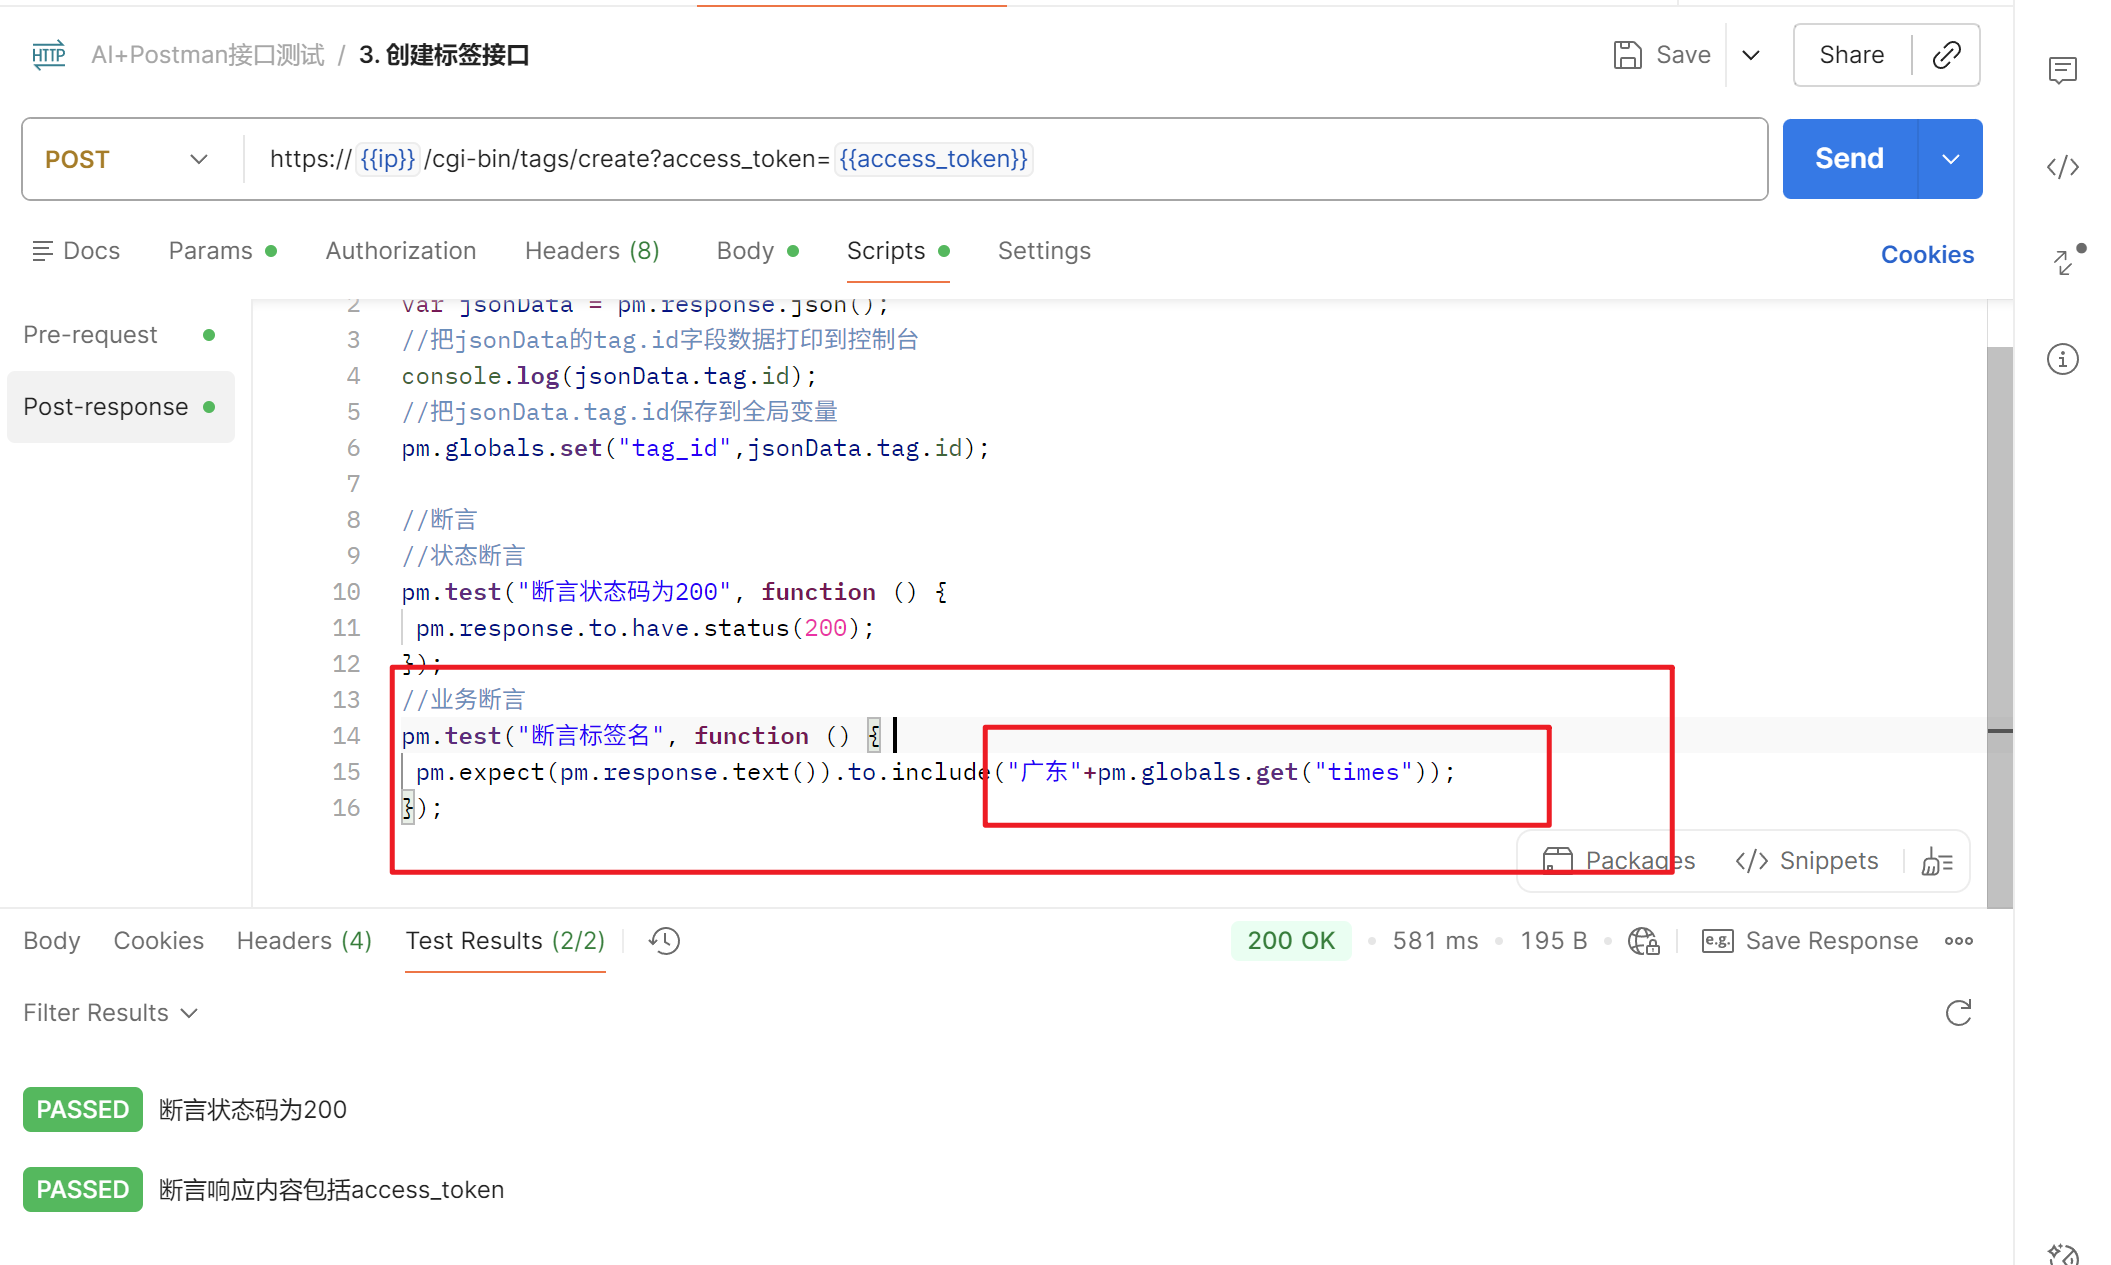Click the Save text button
The width and height of the screenshot is (2111, 1265).
(1683, 55)
